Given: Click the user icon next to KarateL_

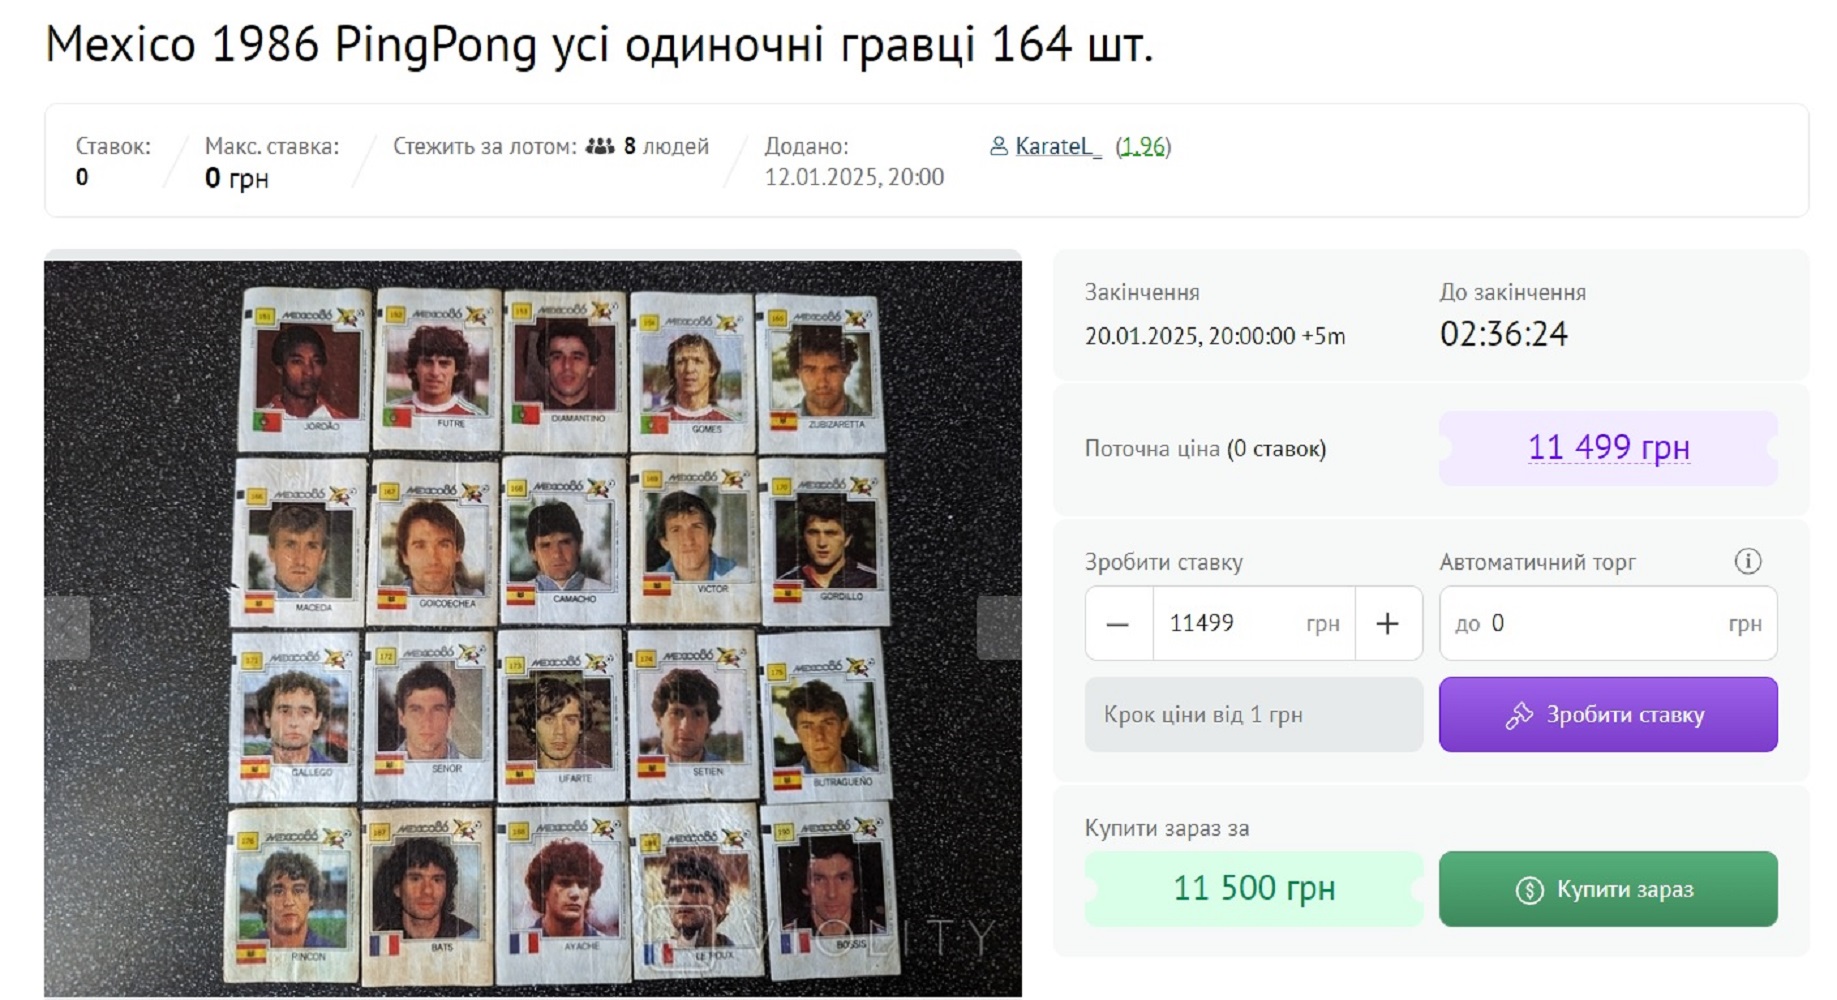Looking at the screenshot, I should (998, 146).
